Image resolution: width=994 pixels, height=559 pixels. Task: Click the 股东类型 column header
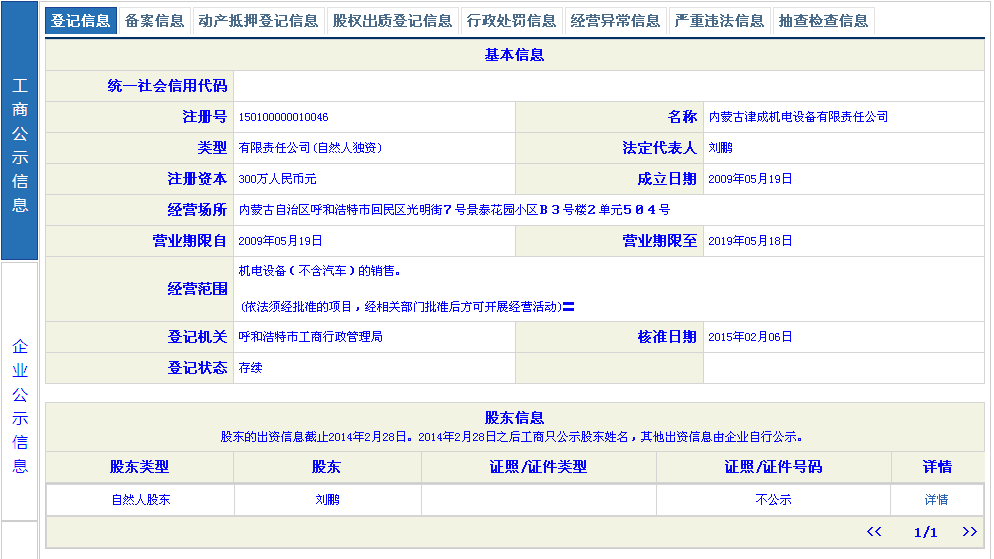click(139, 467)
